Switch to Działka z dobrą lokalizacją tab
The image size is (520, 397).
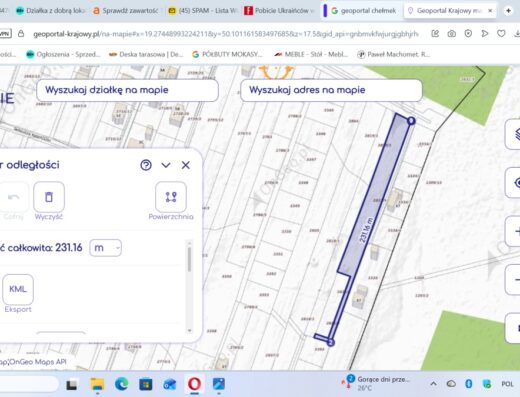click(x=50, y=11)
